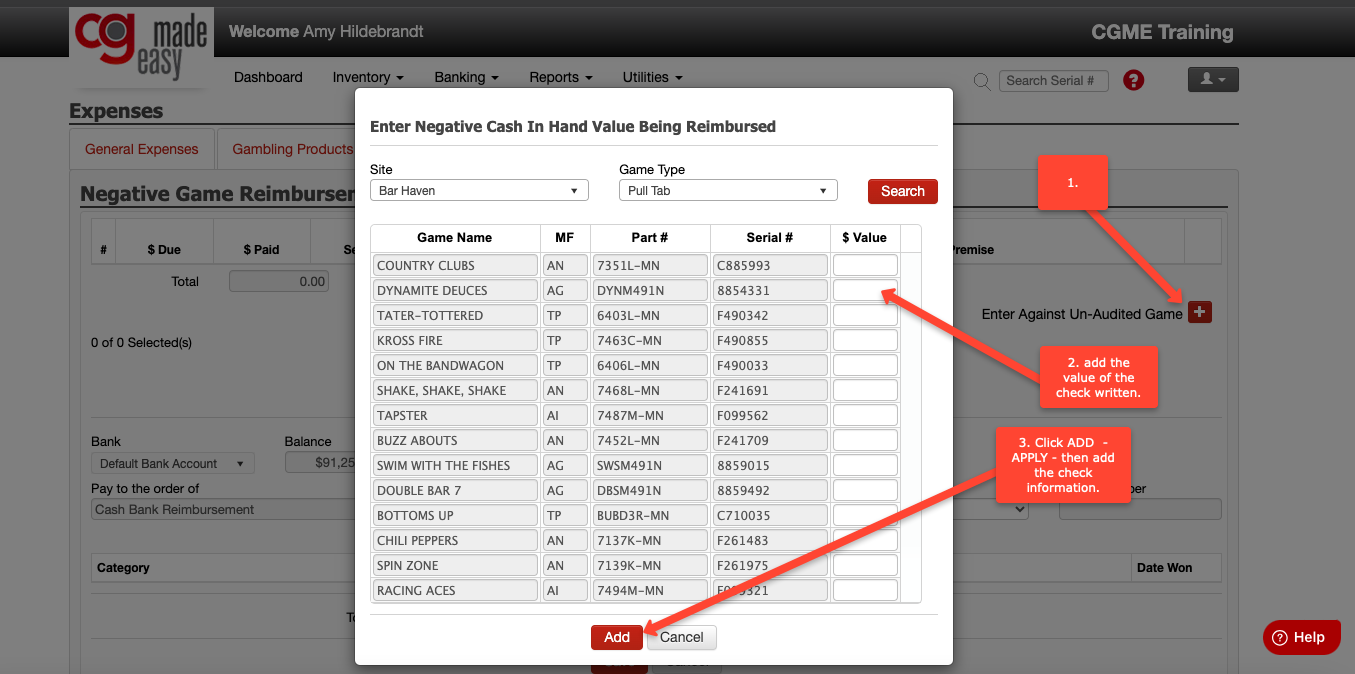Click the Balance amount field
This screenshot has height=674, width=1355.
click(x=320, y=463)
